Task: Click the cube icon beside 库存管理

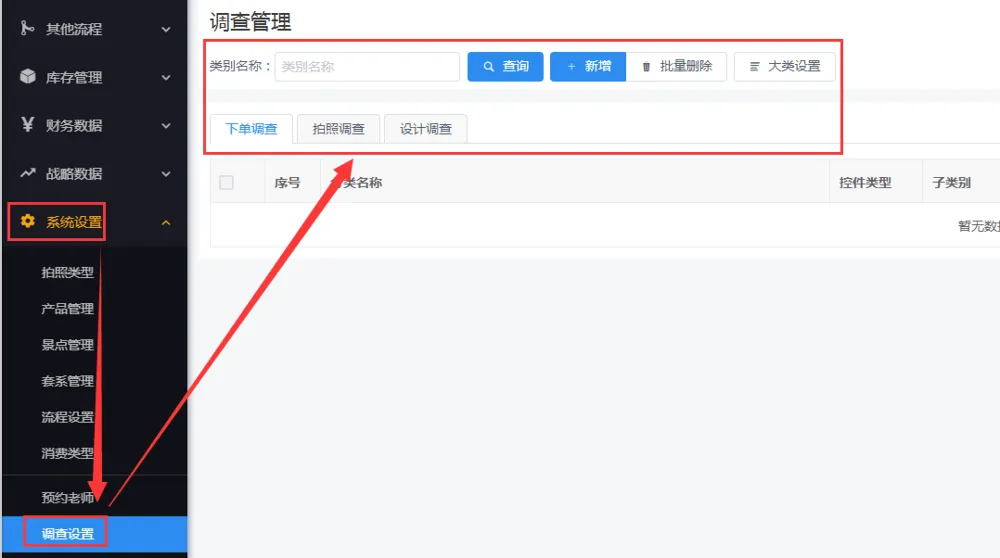Action: coord(28,77)
